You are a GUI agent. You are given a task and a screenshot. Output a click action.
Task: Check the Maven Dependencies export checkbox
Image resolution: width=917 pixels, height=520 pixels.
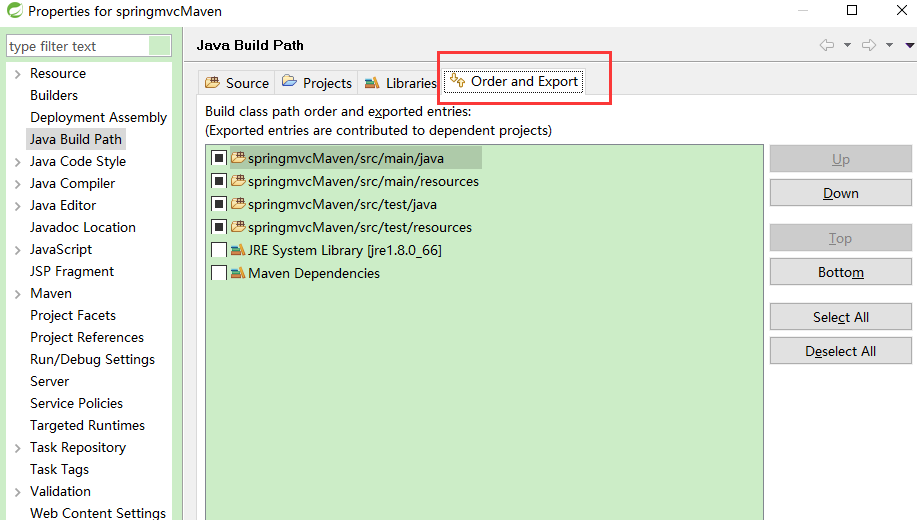click(219, 273)
